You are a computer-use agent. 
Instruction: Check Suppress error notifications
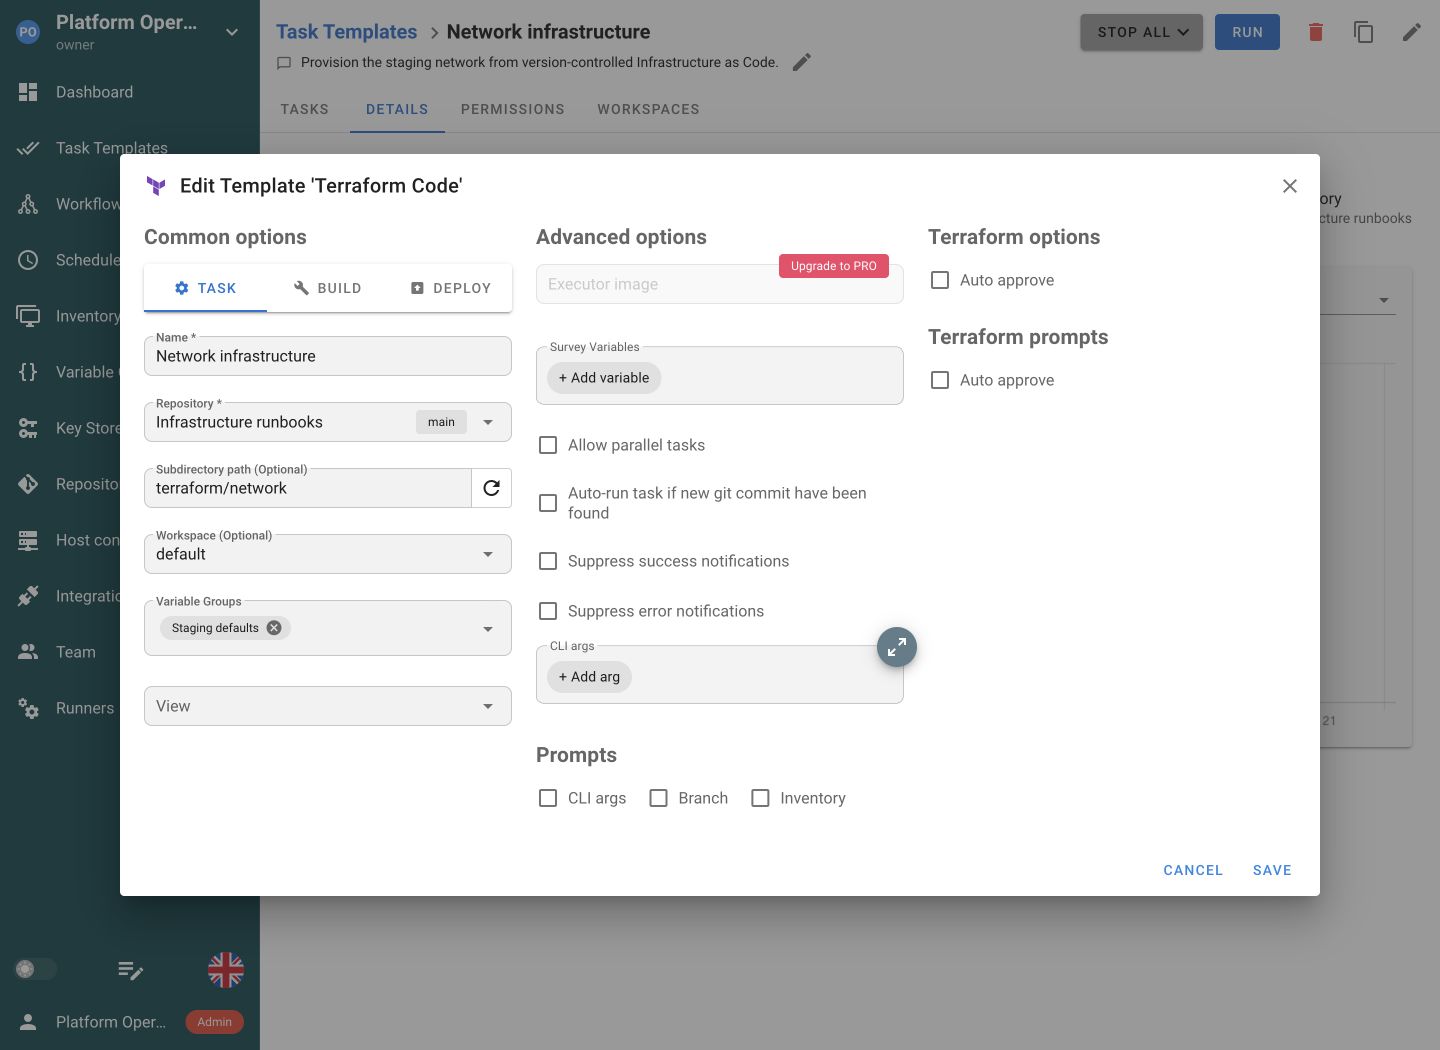[x=548, y=611]
